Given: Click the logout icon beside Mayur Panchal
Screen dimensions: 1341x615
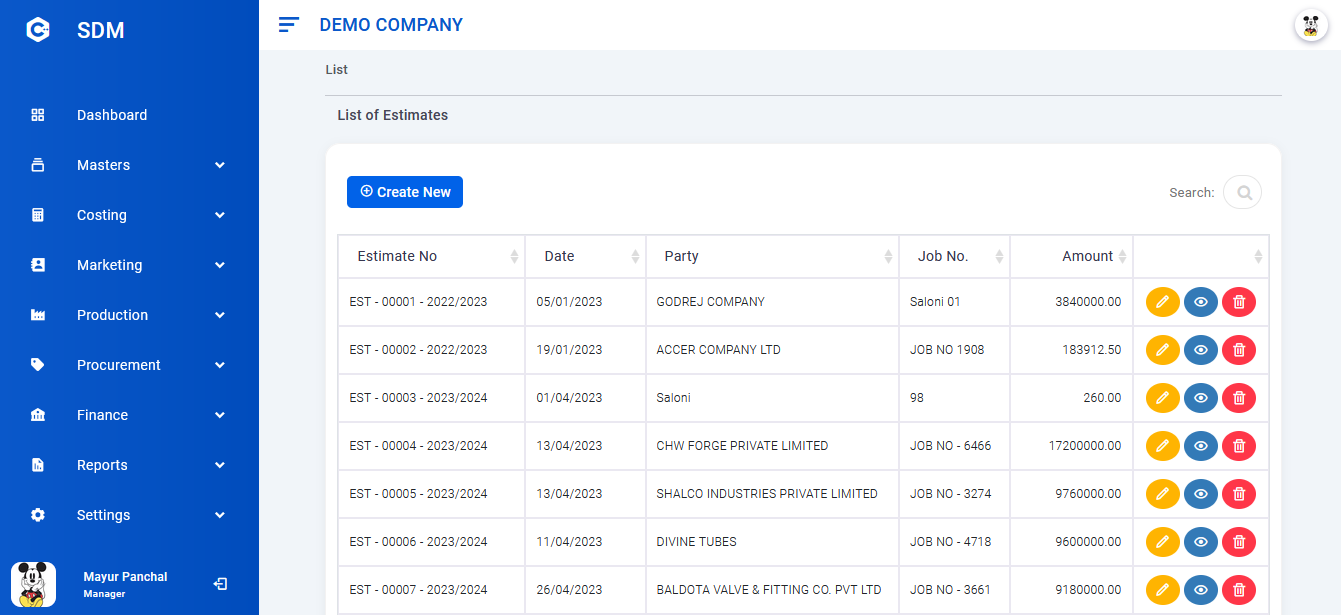Looking at the screenshot, I should 221,584.
